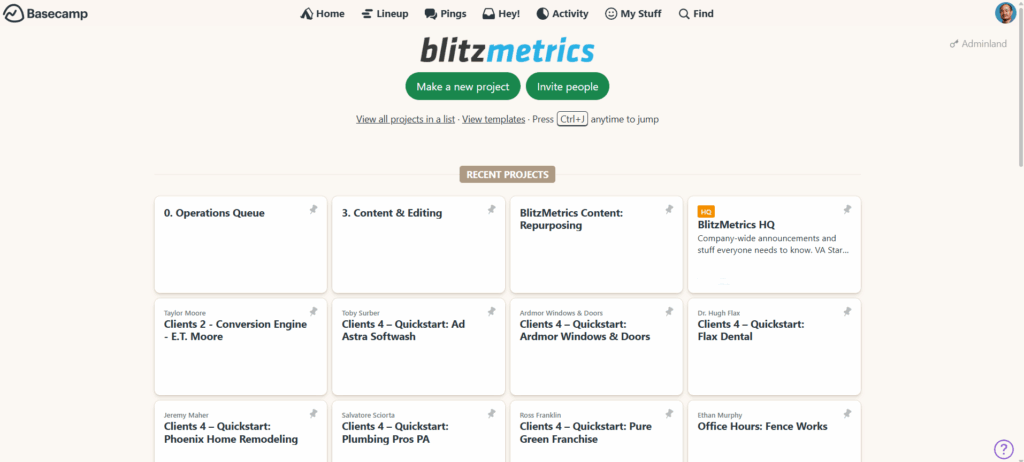
Task: Toggle pin on BlitzMetrics HQ card
Action: pos(847,210)
